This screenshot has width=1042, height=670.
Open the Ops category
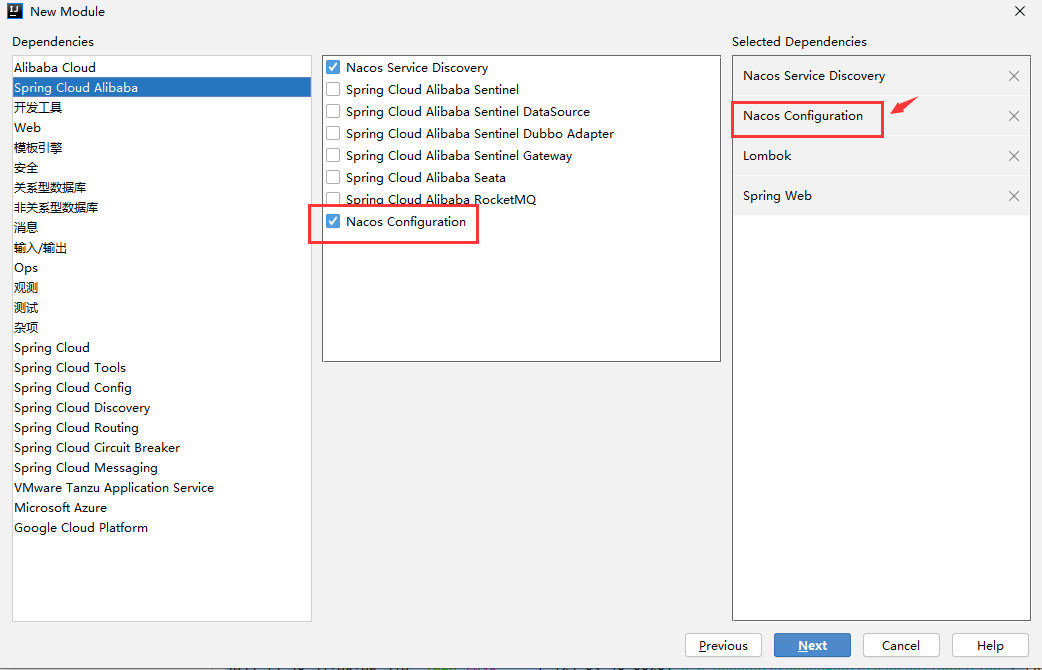[x=161, y=267]
